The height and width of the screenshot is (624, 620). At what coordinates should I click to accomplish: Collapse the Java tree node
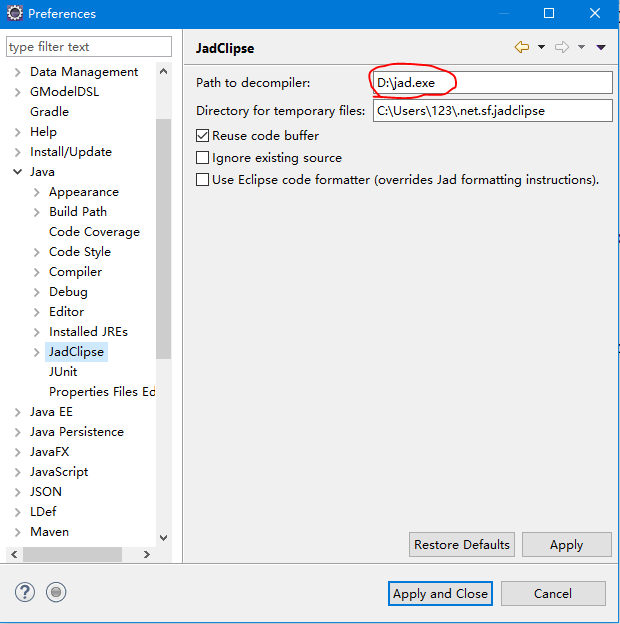pyautogui.click(x=18, y=172)
